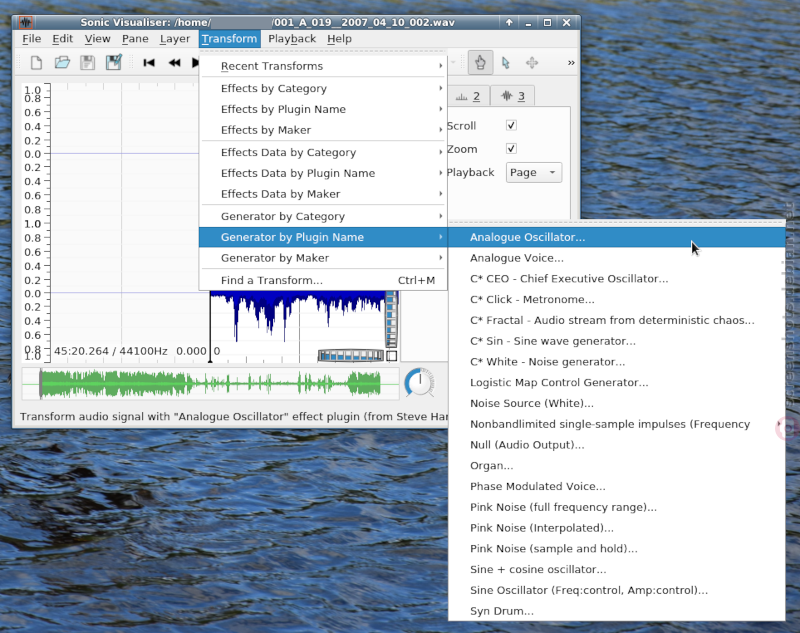The width and height of the screenshot is (800, 633).
Task: Click the vertical zoom thumbwheel
Action: tap(391, 319)
